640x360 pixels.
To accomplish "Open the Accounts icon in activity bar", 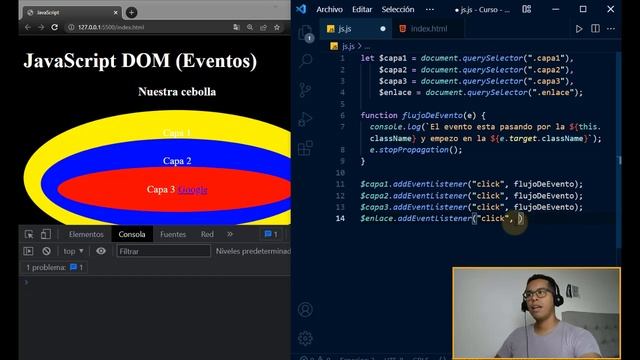I will pyautogui.click(x=305, y=309).
